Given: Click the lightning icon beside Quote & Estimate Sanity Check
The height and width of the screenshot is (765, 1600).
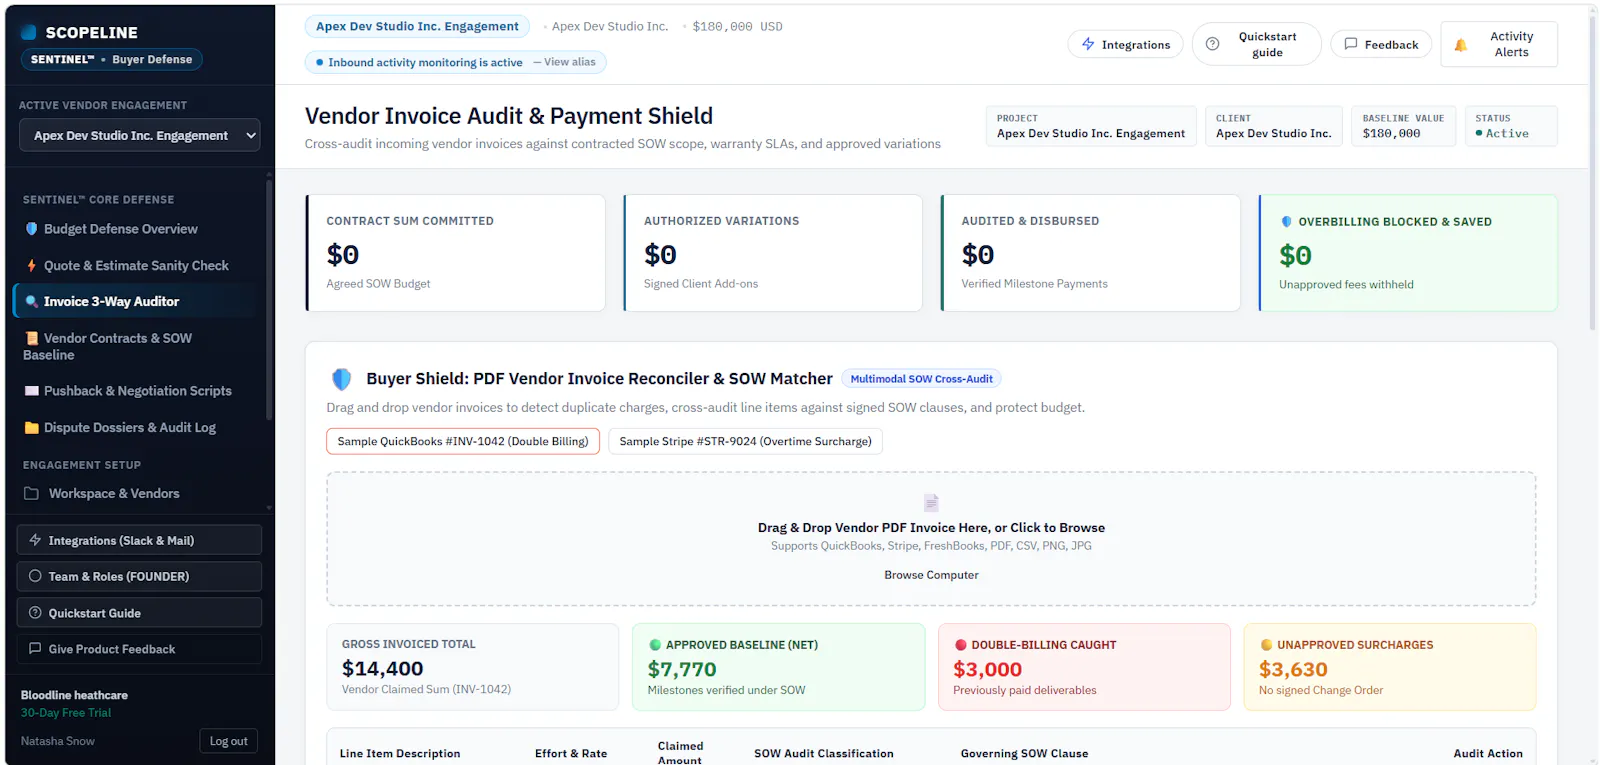Looking at the screenshot, I should coord(31,266).
